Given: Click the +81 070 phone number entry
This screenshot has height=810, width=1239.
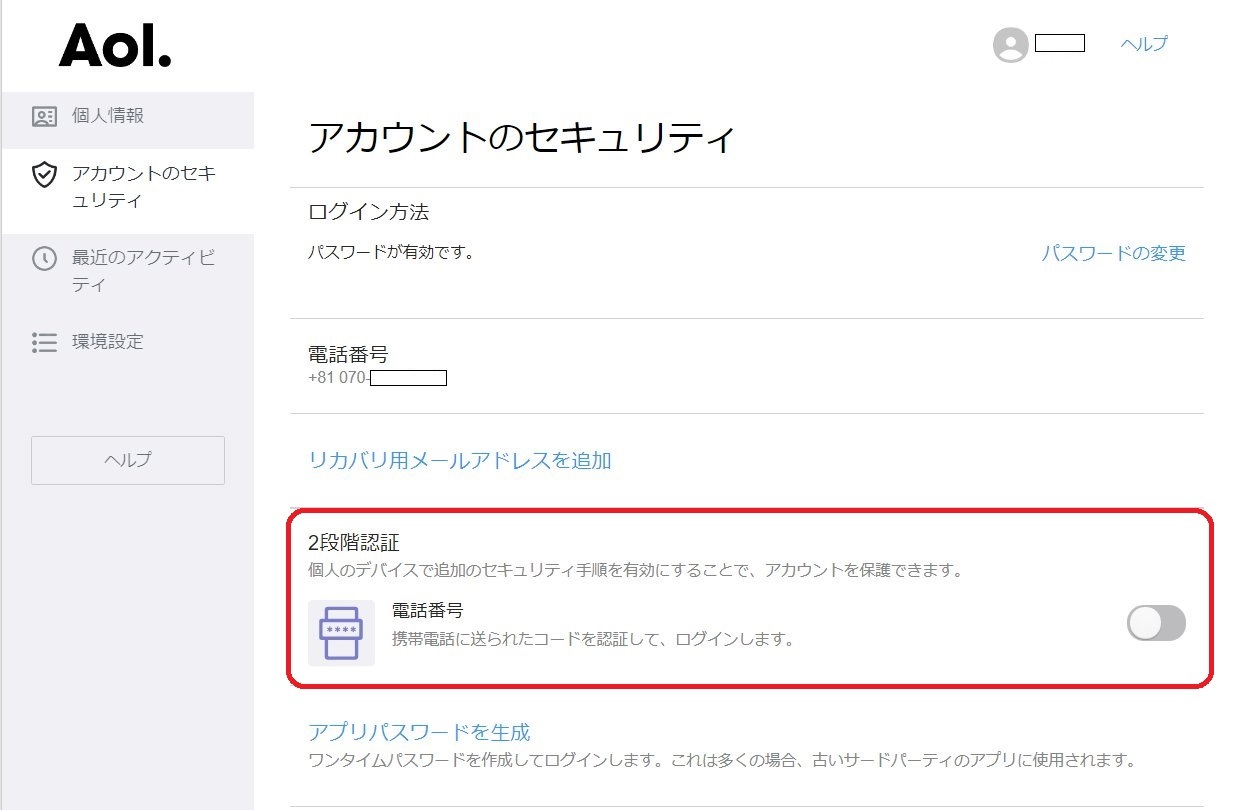Looking at the screenshot, I should coord(377,378).
